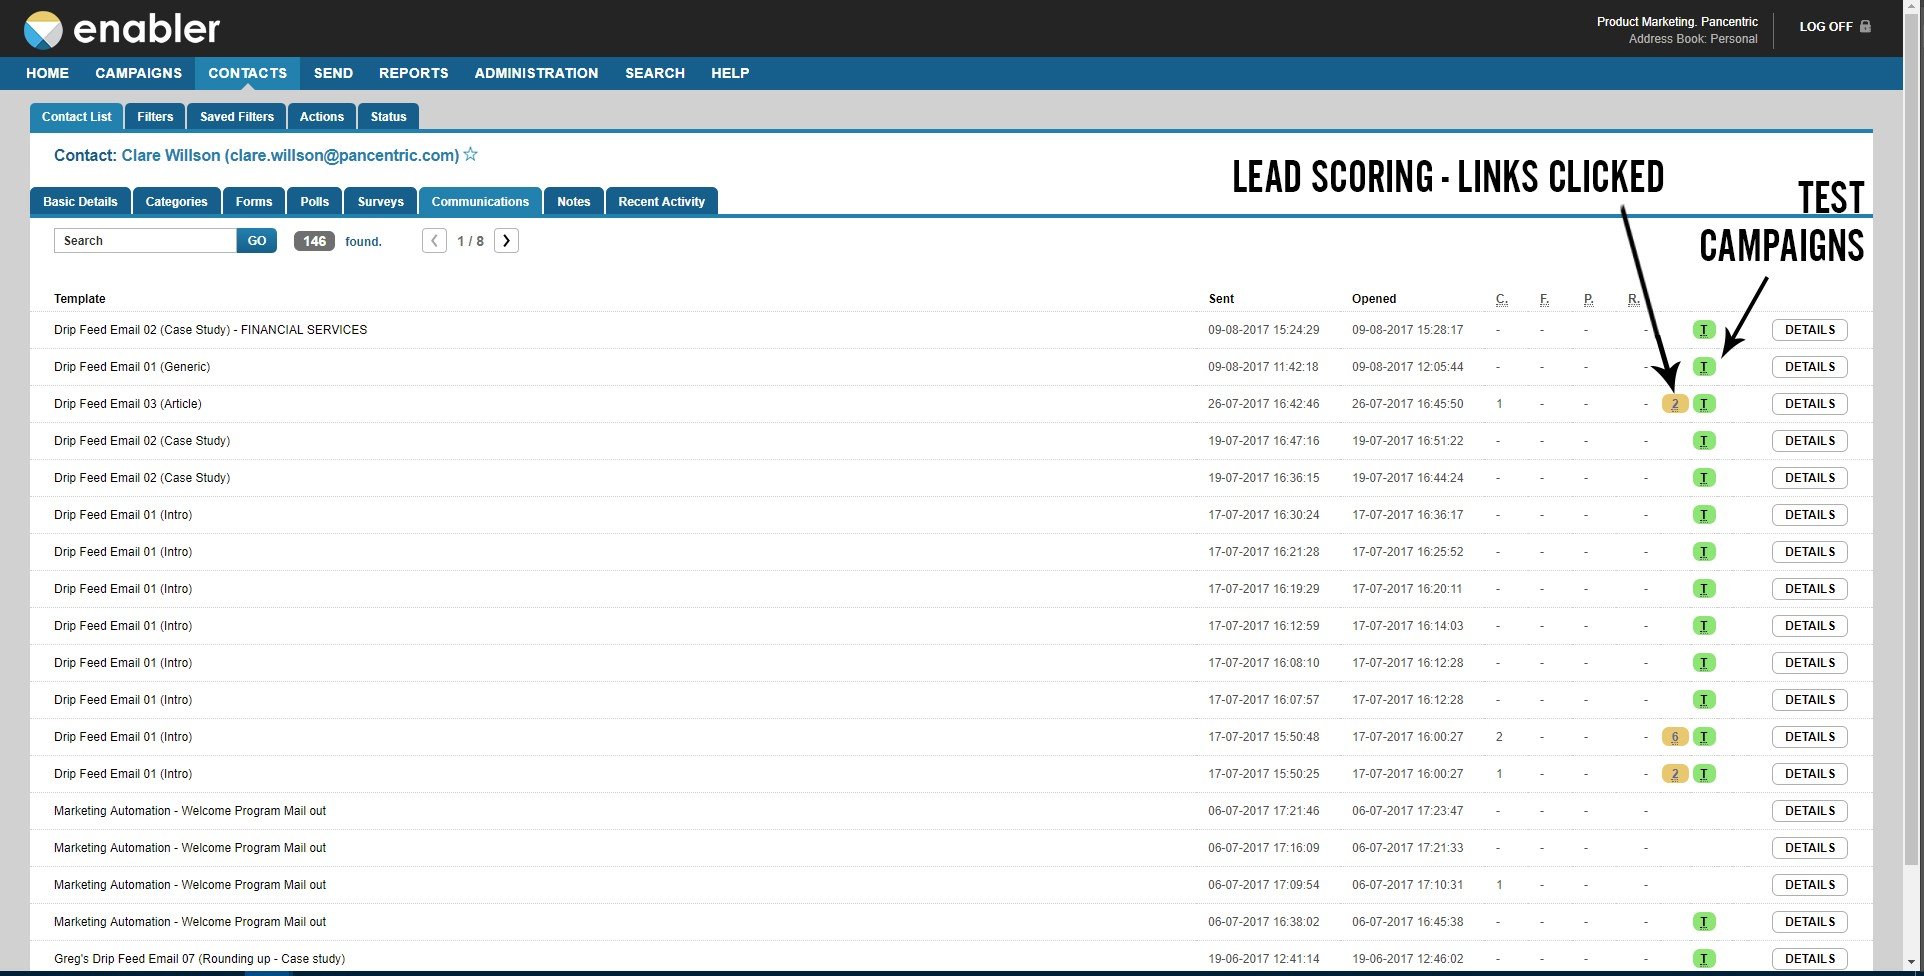Click green T badge on row sent 06-07-2017 16:38:02
Image resolution: width=1924 pixels, height=976 pixels.
pyautogui.click(x=1704, y=922)
